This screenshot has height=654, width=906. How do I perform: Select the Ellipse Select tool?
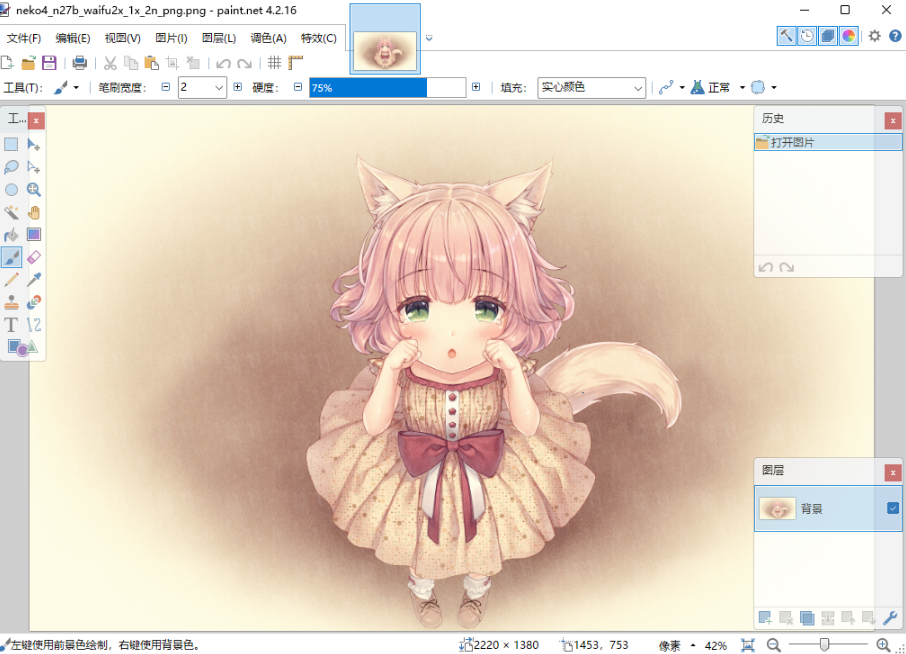[x=11, y=189]
